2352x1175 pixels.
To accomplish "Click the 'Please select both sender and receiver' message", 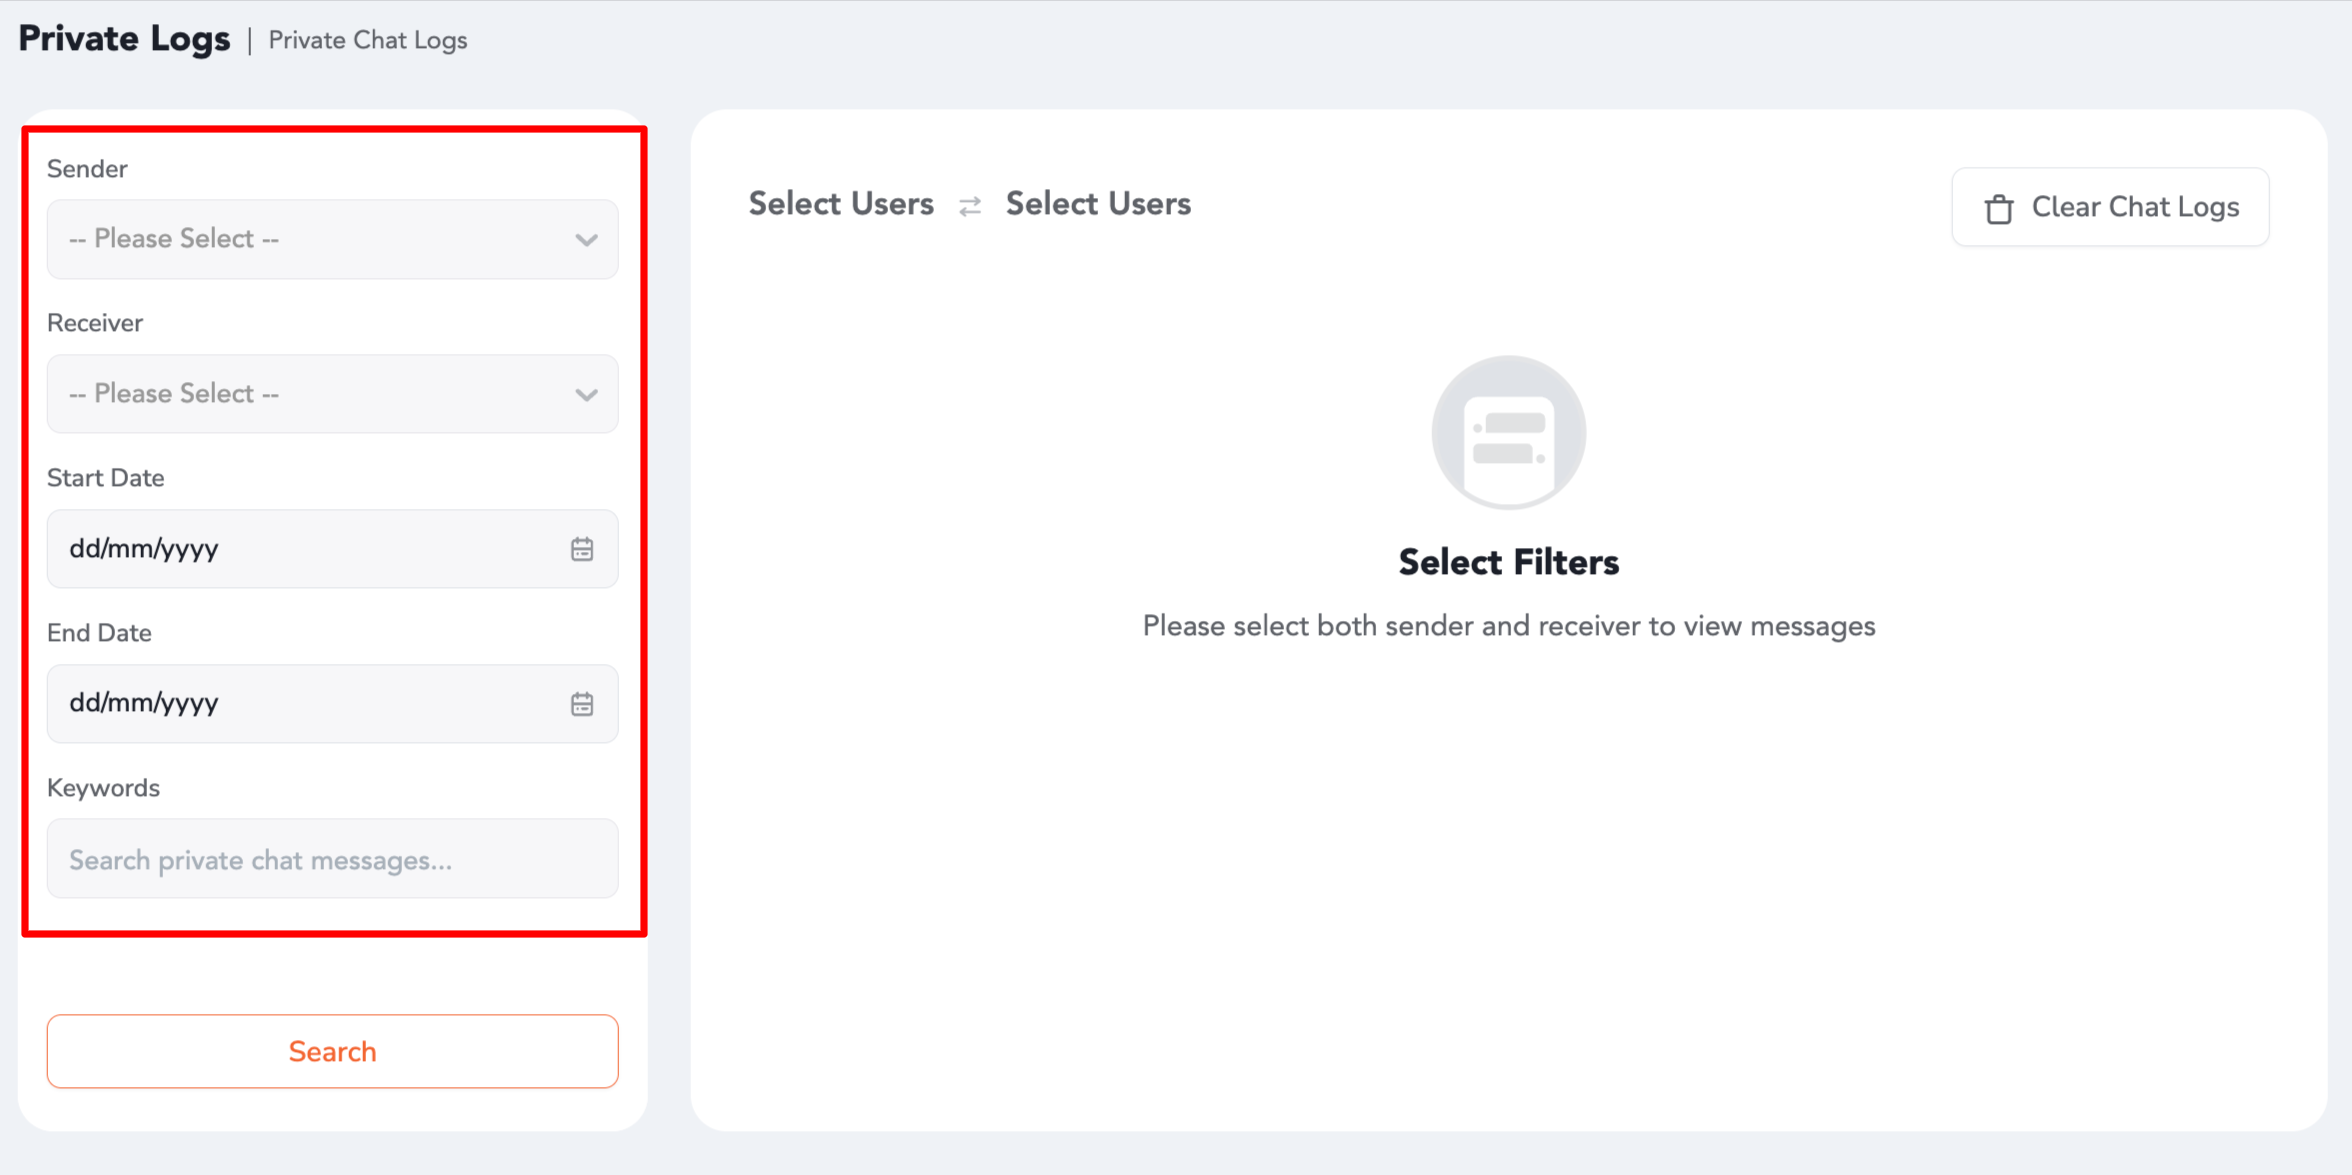I will (x=1508, y=626).
